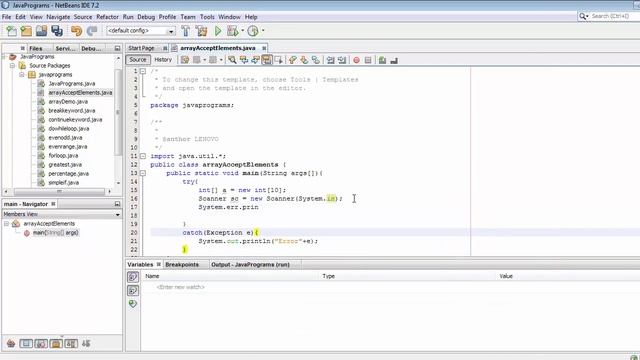The height and width of the screenshot is (360, 640).
Task: Click the Shift Line Right icon
Action: pyautogui.click(x=342, y=60)
